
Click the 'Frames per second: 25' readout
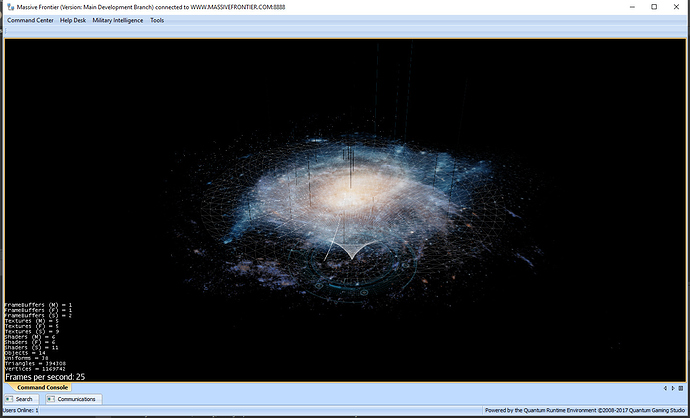click(45, 377)
